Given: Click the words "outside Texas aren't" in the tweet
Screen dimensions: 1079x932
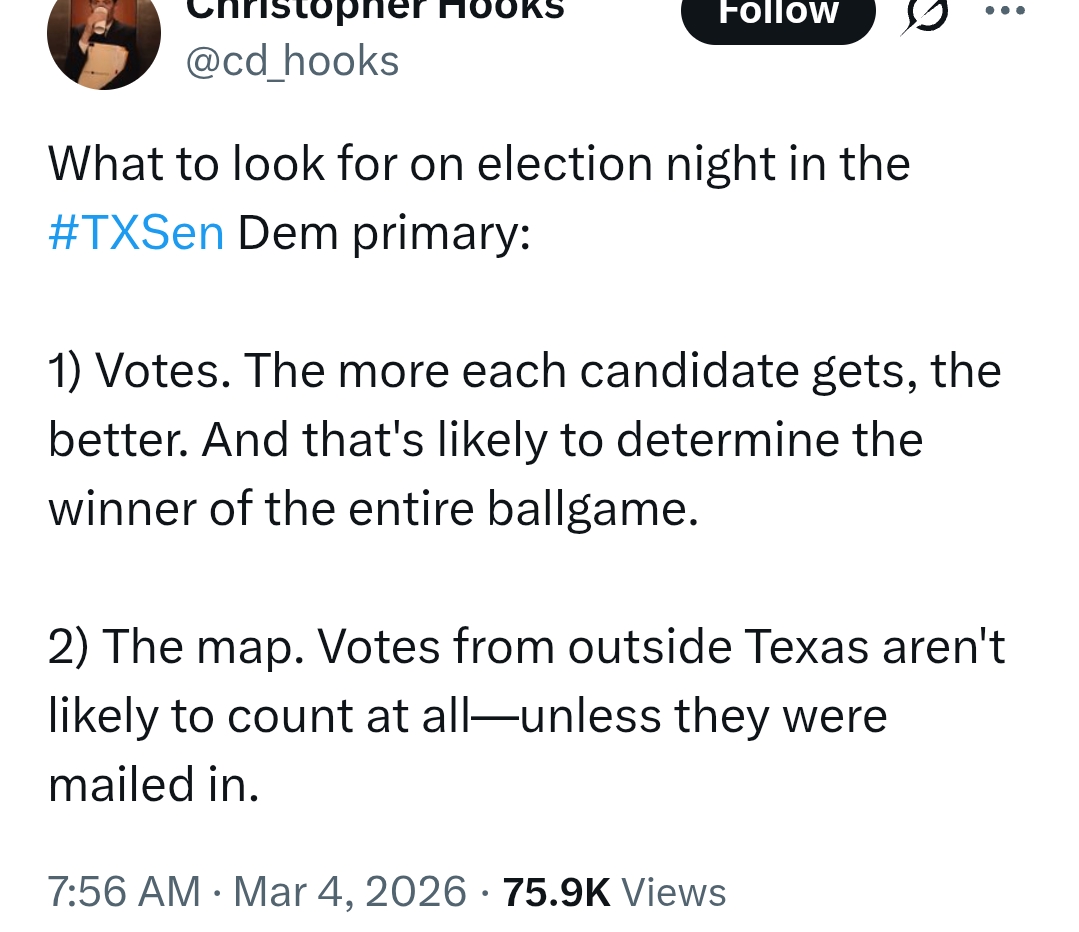Looking at the screenshot, I should pyautogui.click(x=787, y=647).
